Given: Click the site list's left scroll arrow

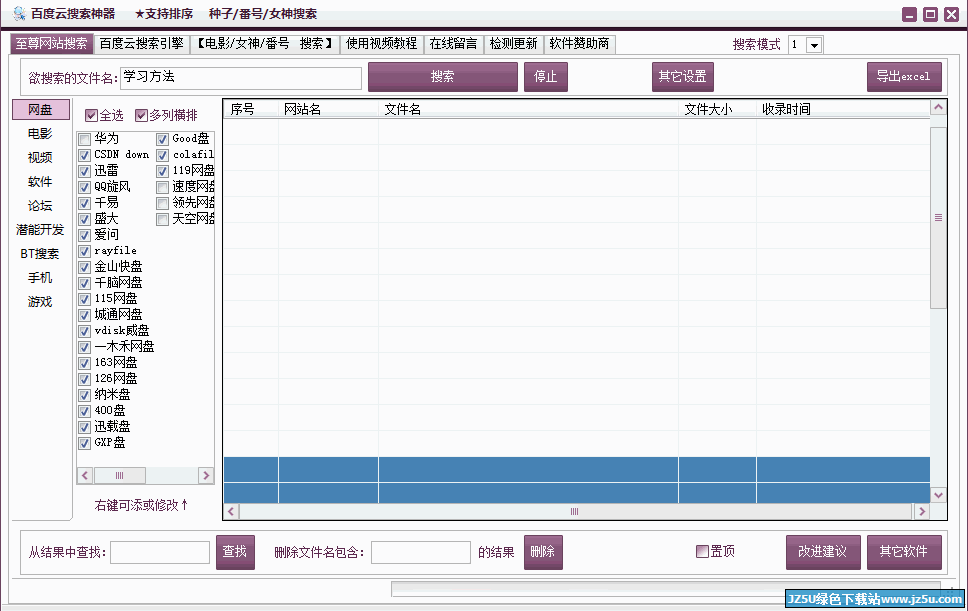Looking at the screenshot, I should pyautogui.click(x=85, y=475).
